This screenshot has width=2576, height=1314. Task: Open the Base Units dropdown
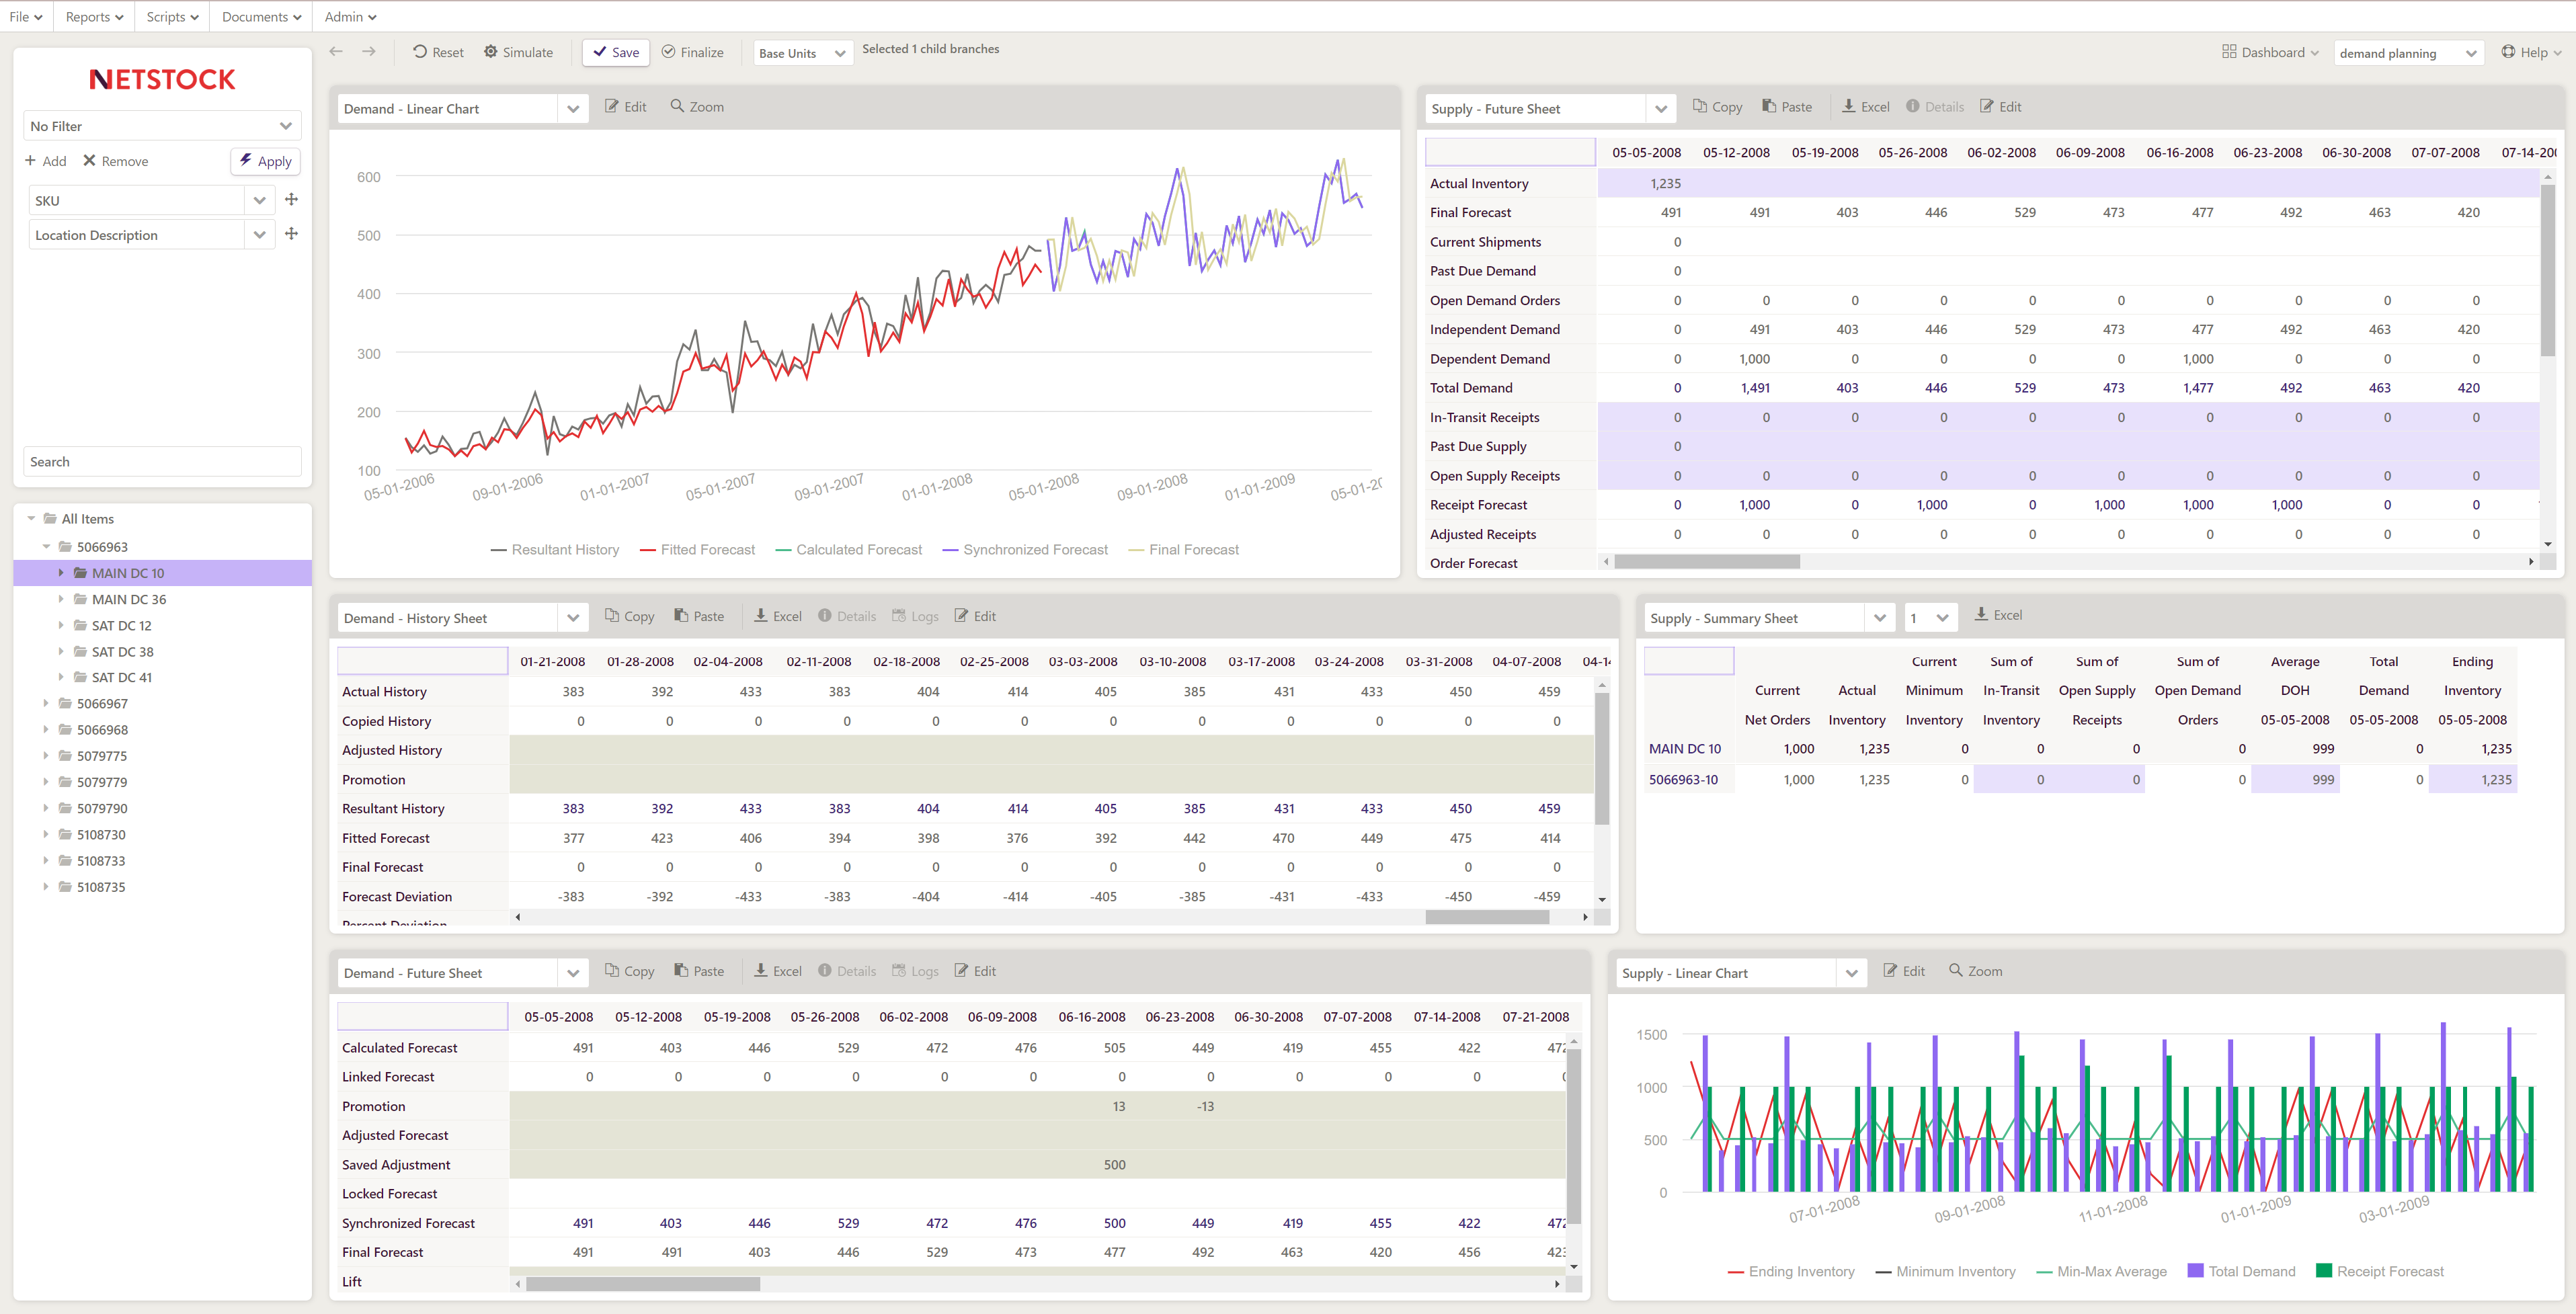[x=803, y=53]
